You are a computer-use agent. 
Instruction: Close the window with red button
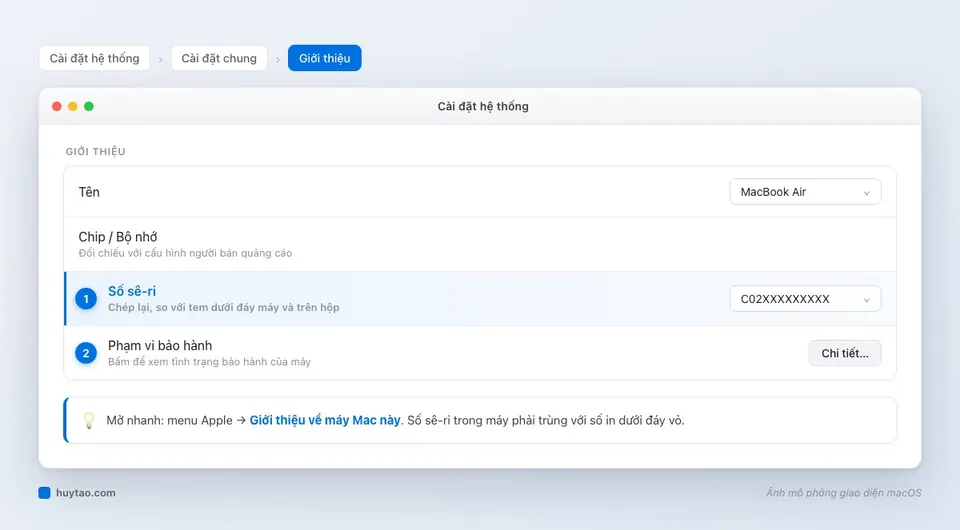57,106
